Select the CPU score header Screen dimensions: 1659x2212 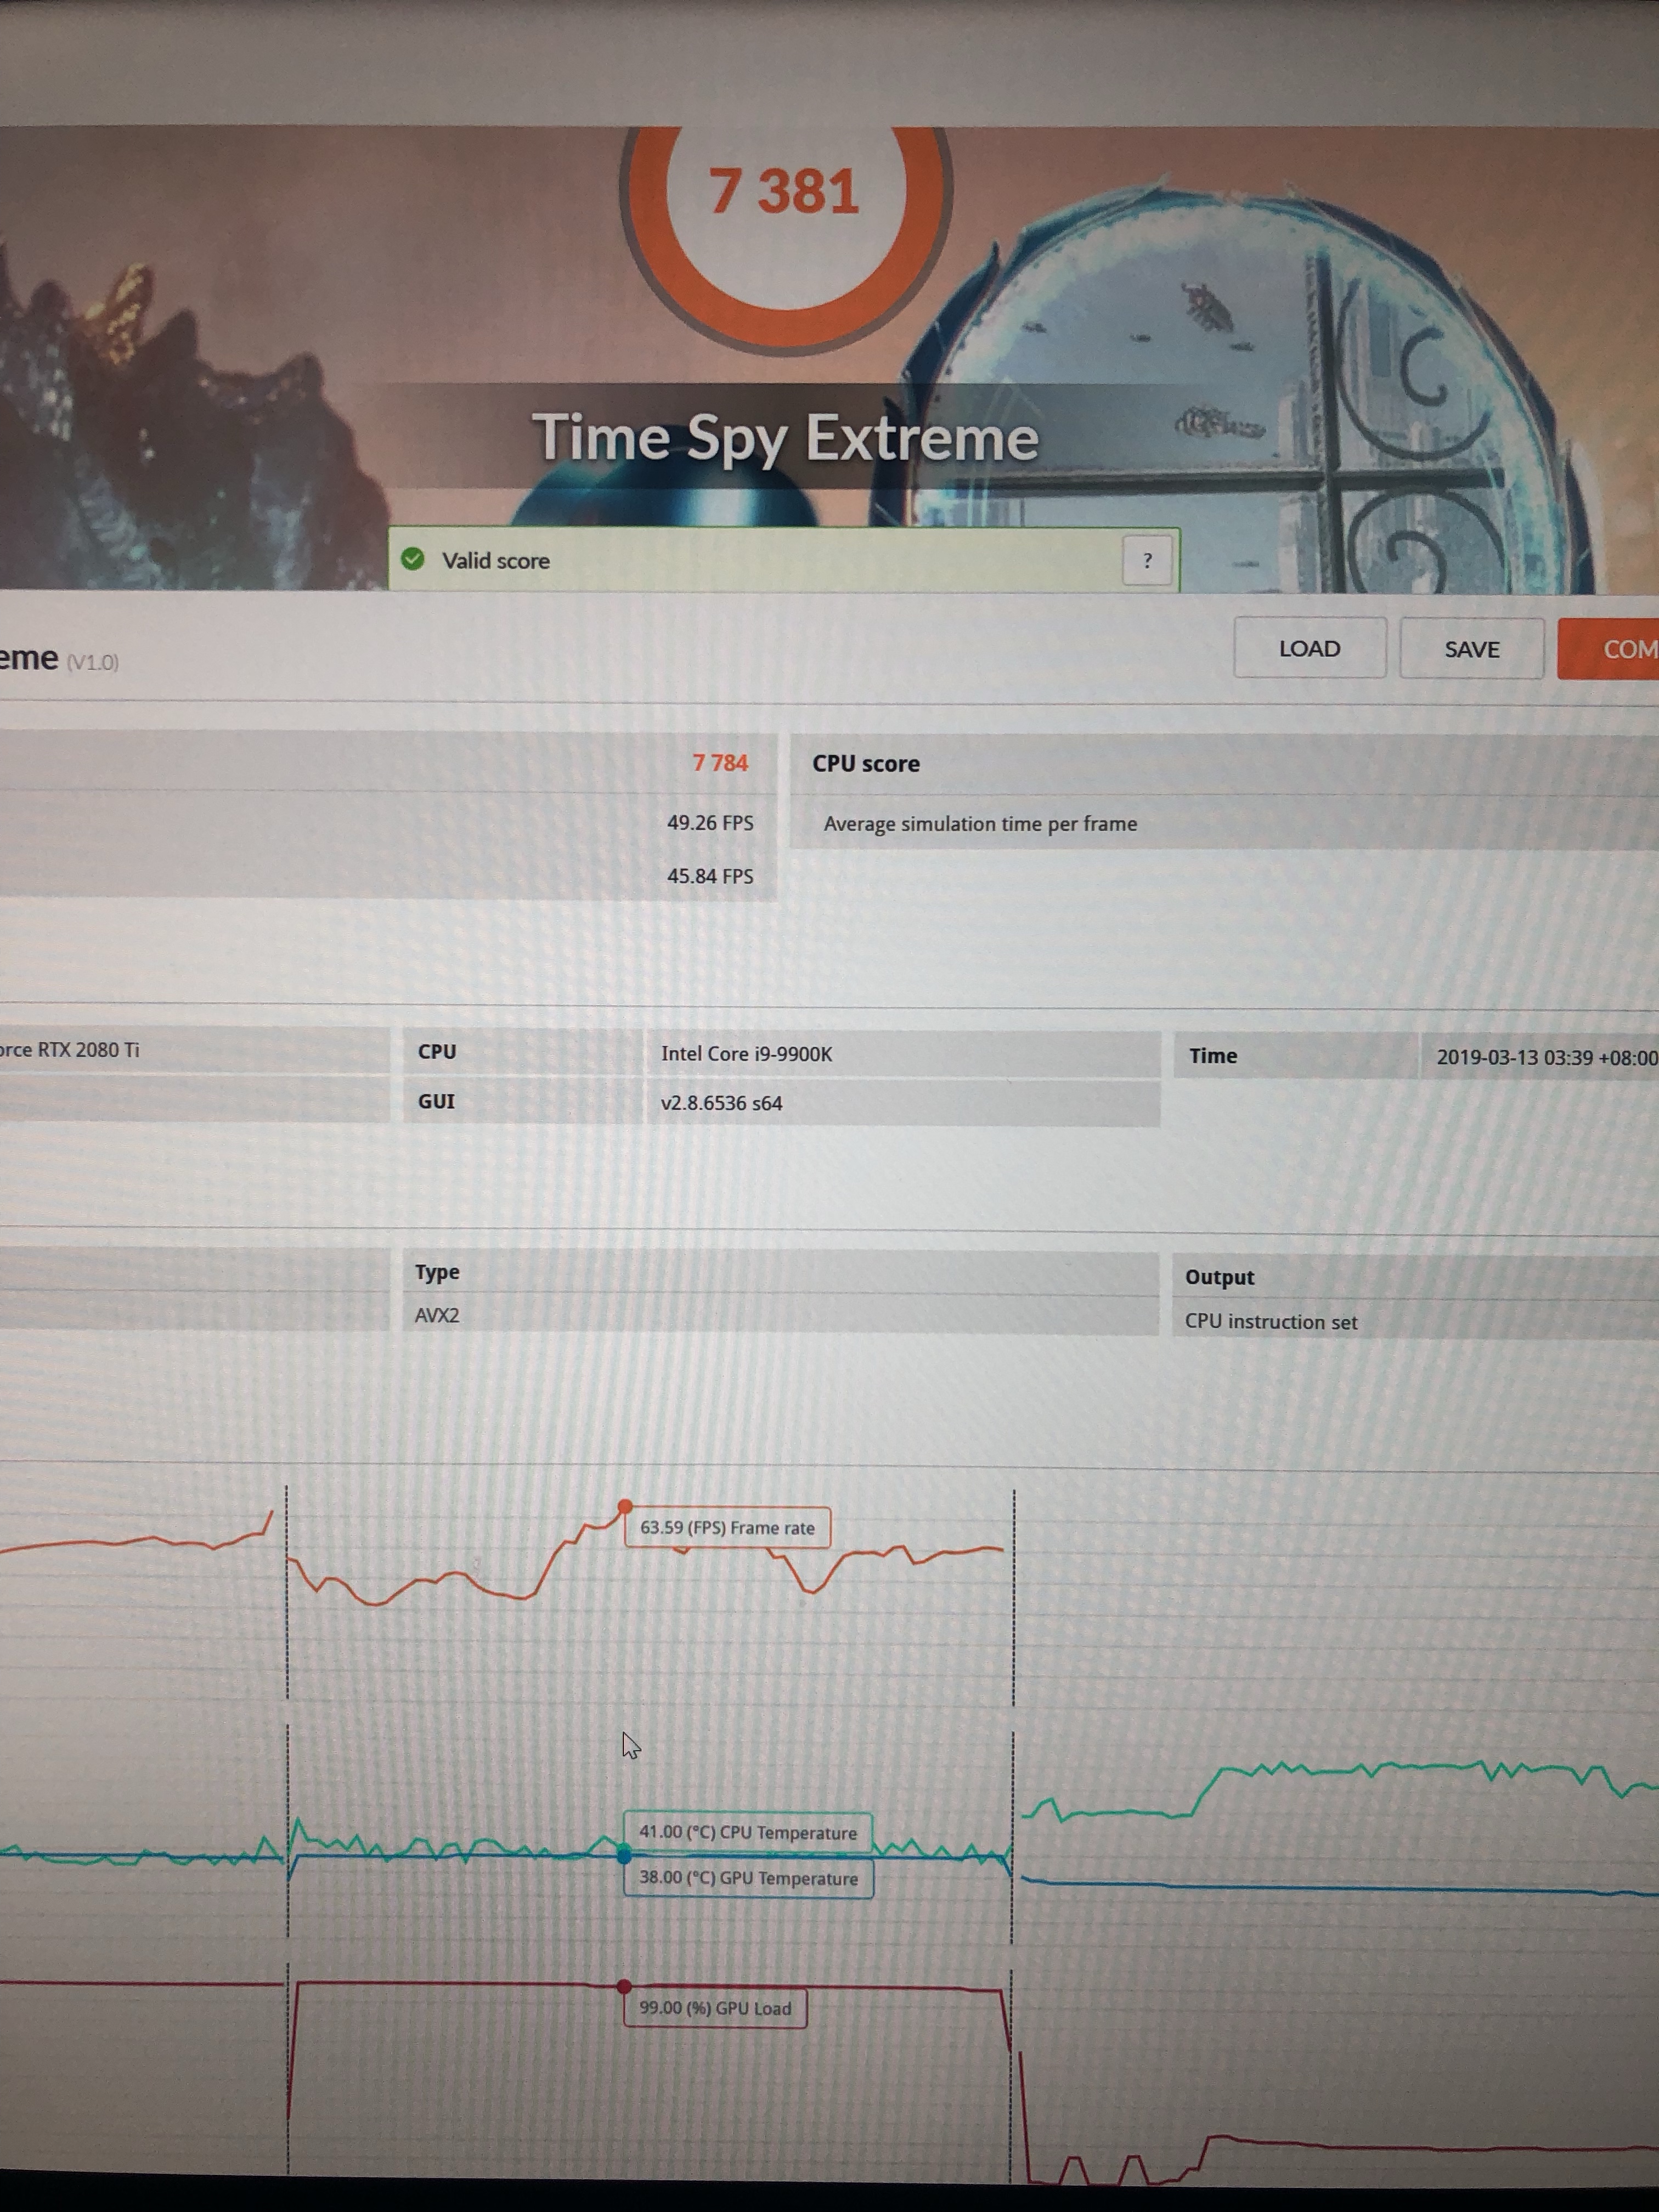tap(866, 763)
